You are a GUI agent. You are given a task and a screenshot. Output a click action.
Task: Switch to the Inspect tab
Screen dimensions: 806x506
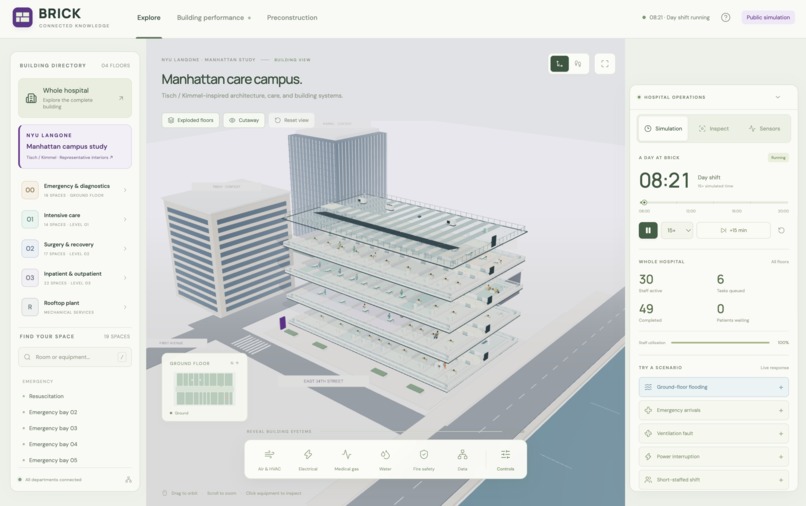click(714, 129)
